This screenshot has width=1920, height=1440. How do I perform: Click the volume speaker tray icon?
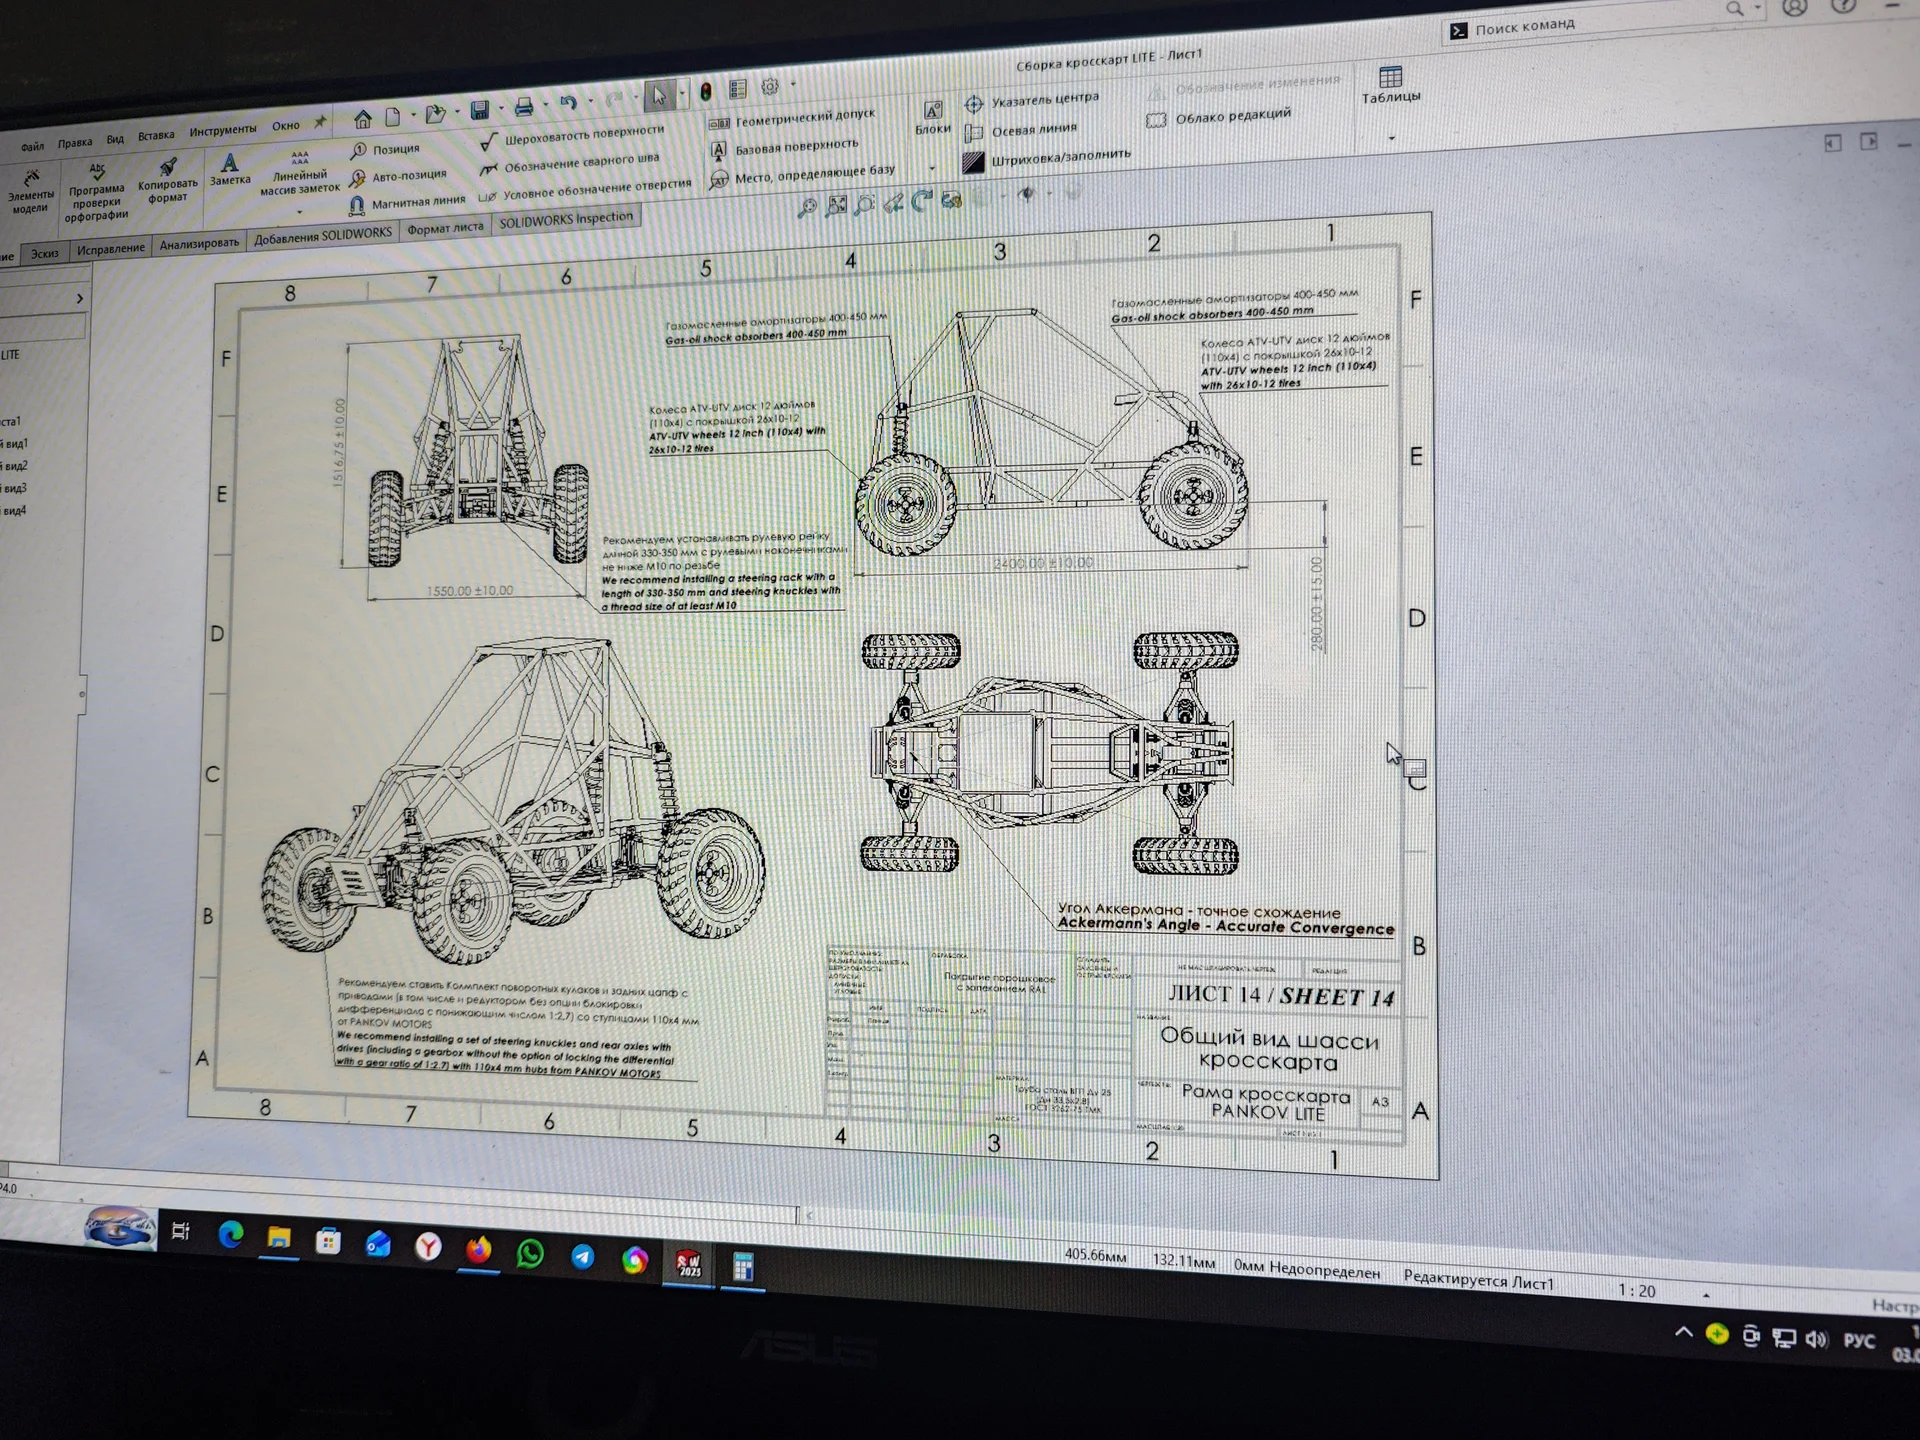[x=1817, y=1339]
